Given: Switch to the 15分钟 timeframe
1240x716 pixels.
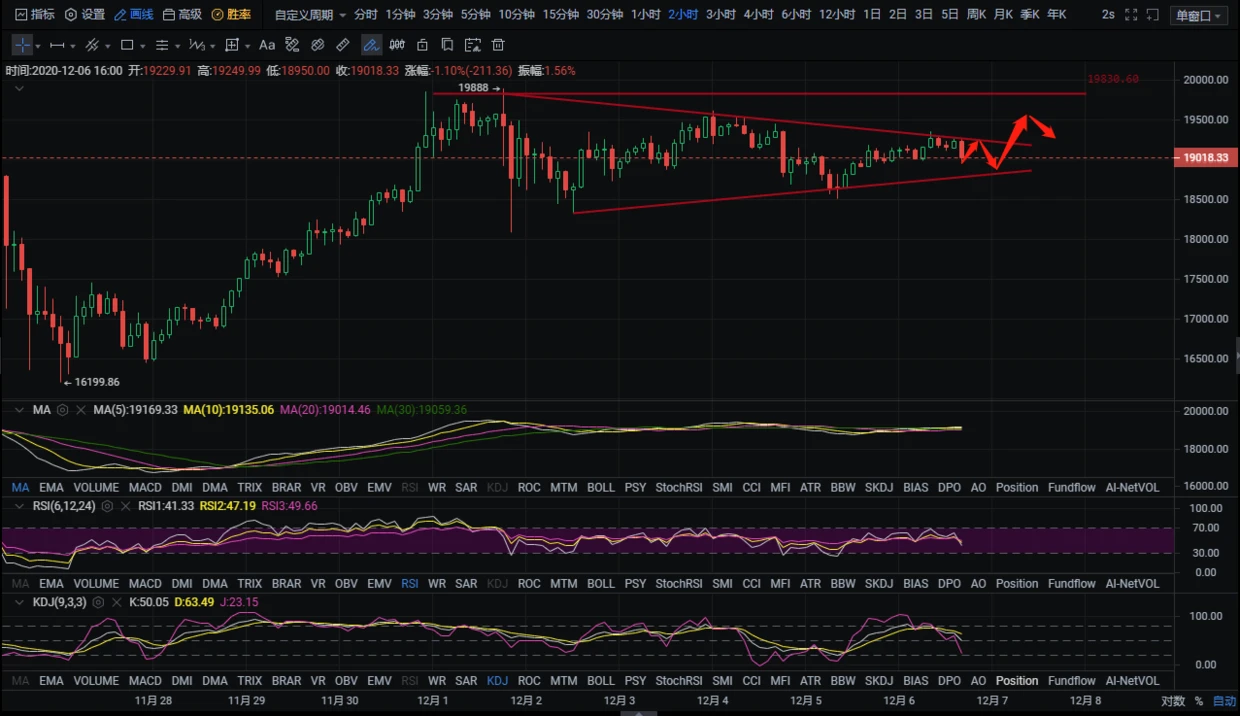Looking at the screenshot, I should (x=560, y=15).
